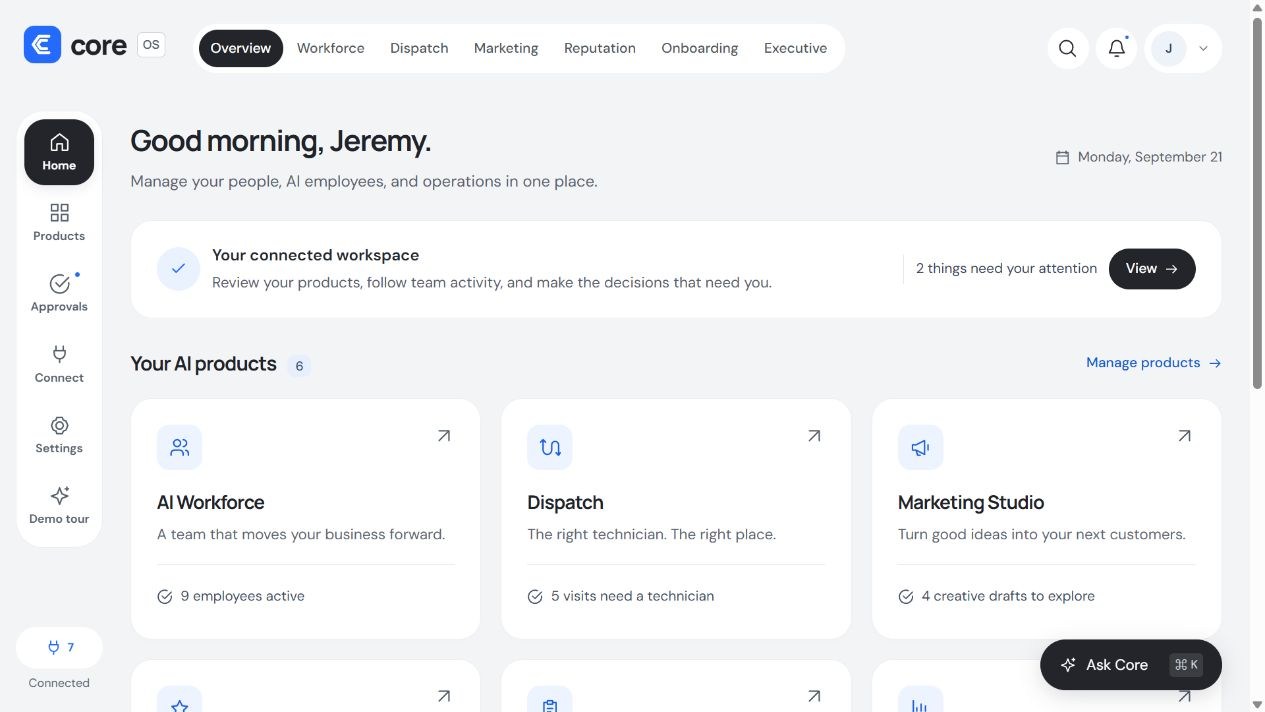Click the Core logo icon
This screenshot has height=712, width=1265.
[42, 45]
